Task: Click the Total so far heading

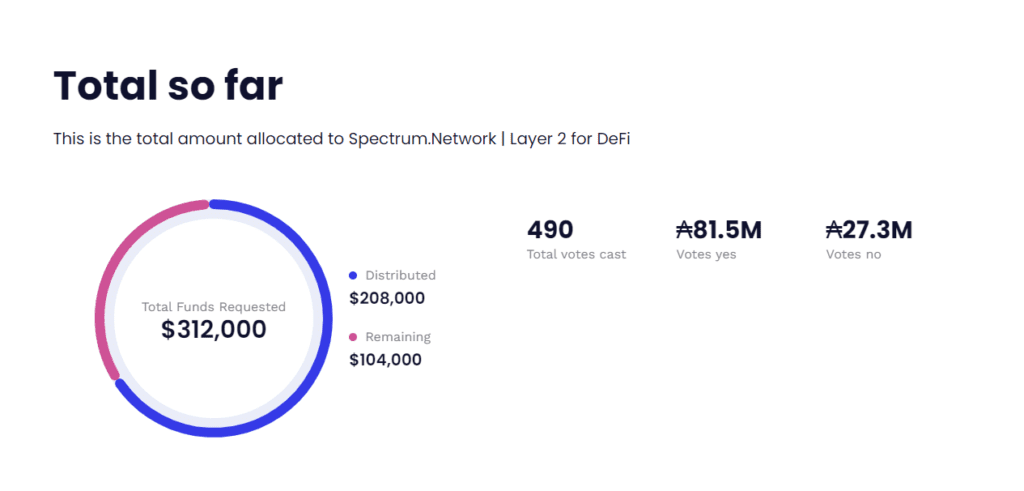Action: click(x=168, y=86)
